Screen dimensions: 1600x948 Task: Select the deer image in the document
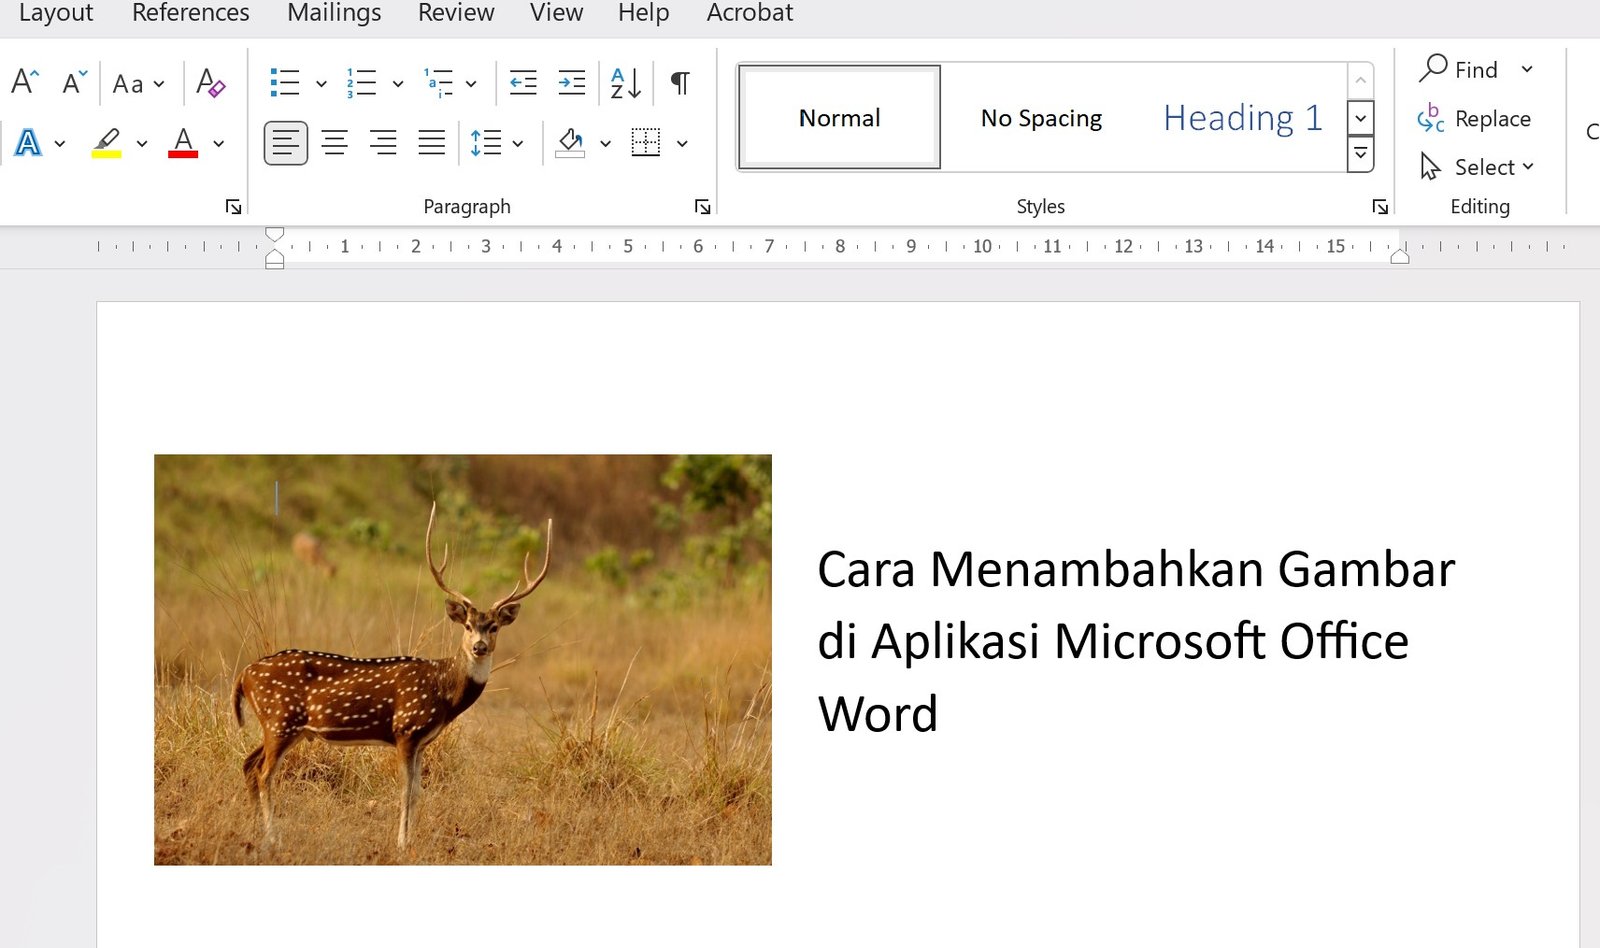(462, 659)
